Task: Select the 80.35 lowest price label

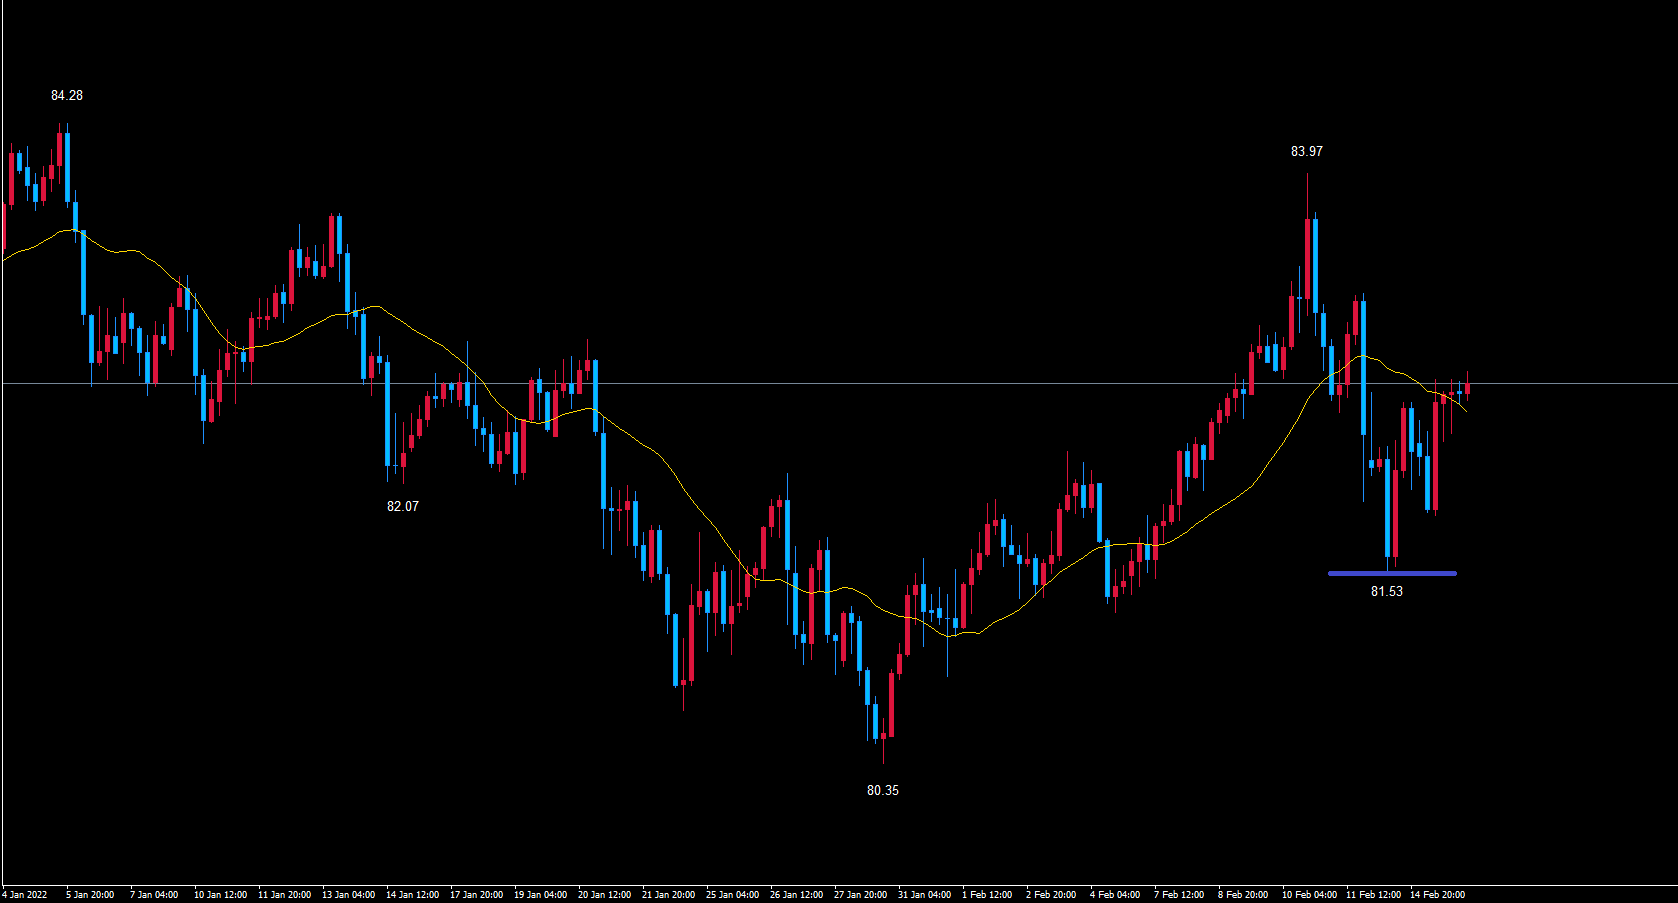Action: tap(882, 791)
